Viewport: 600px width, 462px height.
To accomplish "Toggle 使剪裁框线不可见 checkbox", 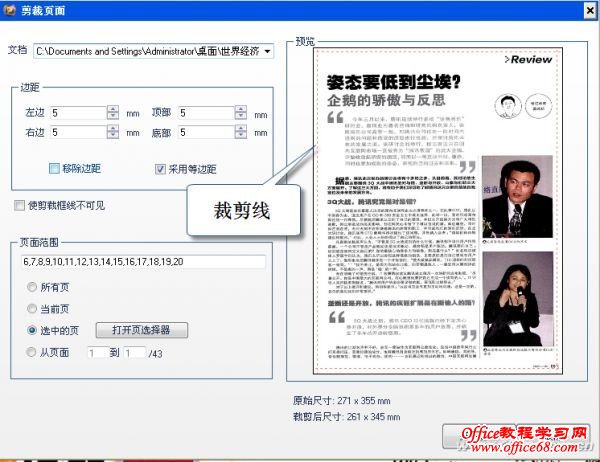I will point(19,206).
